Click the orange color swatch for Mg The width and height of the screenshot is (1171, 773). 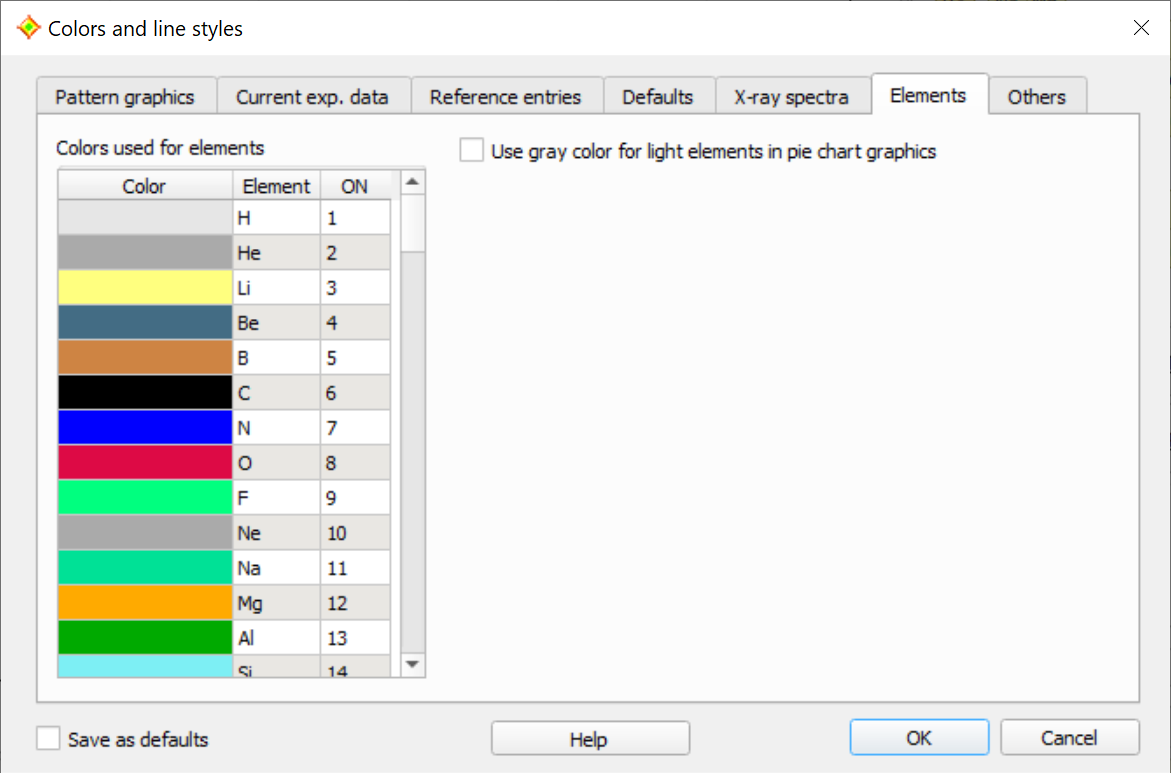(145, 603)
